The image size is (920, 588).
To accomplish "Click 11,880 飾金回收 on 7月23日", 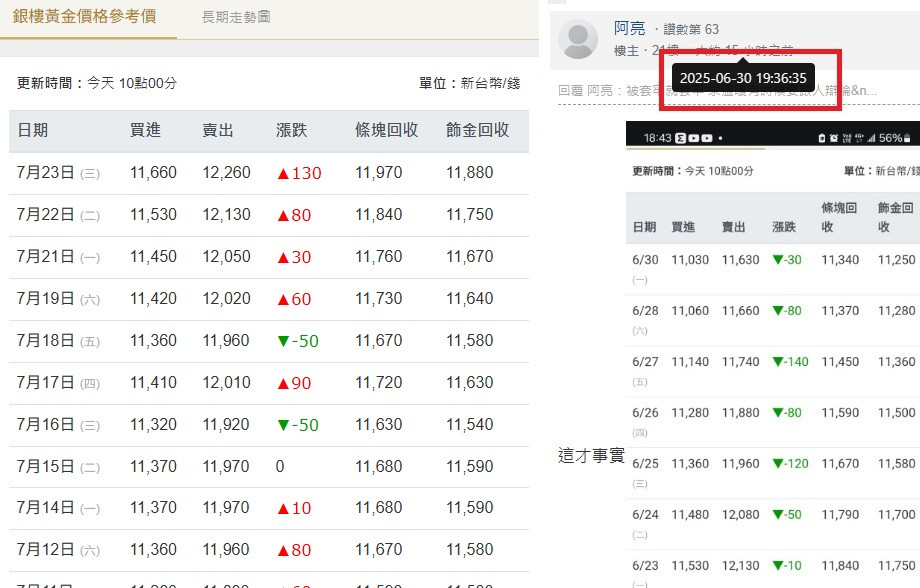I will pos(469,173).
